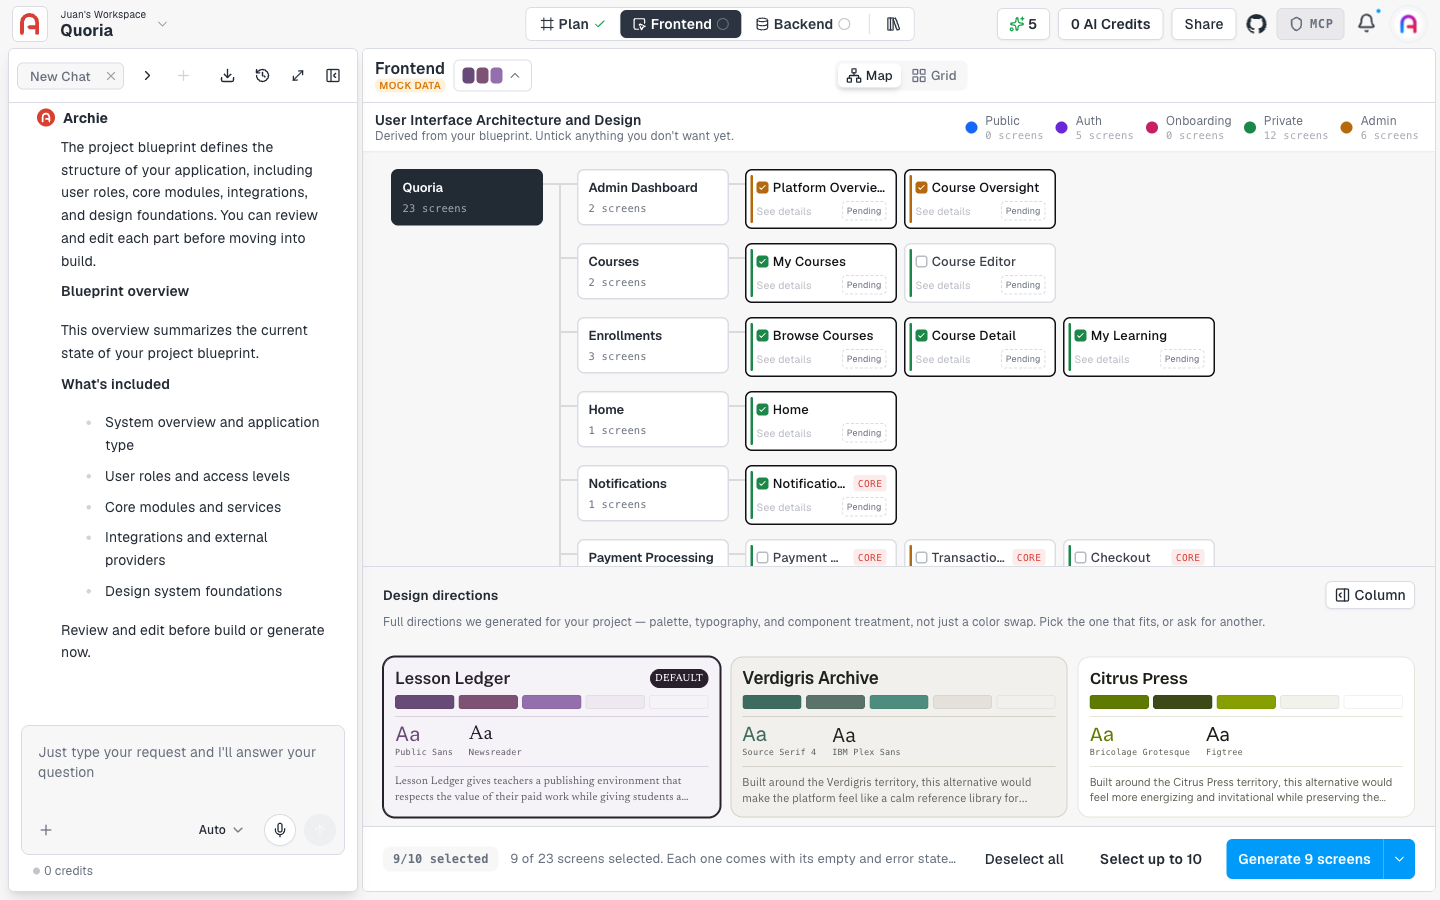Uncheck the My Courses checkbox

pyautogui.click(x=763, y=261)
